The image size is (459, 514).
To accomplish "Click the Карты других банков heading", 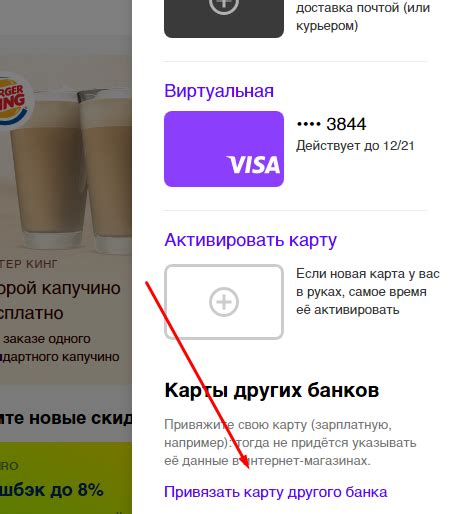I will pyautogui.click(x=272, y=390).
